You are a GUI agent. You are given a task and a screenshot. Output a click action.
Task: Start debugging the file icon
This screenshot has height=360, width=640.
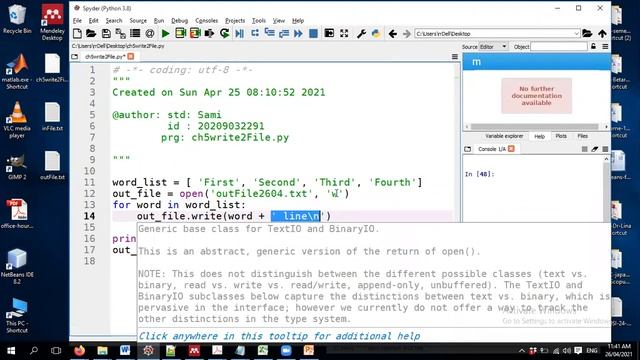pos(240,33)
